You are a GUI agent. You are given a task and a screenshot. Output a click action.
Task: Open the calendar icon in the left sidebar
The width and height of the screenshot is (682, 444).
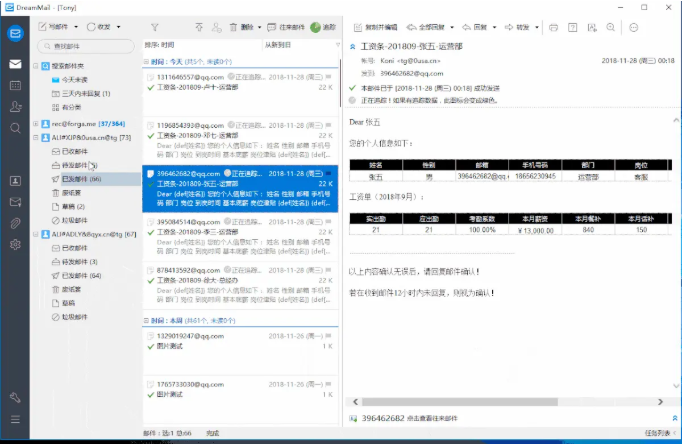[15, 85]
